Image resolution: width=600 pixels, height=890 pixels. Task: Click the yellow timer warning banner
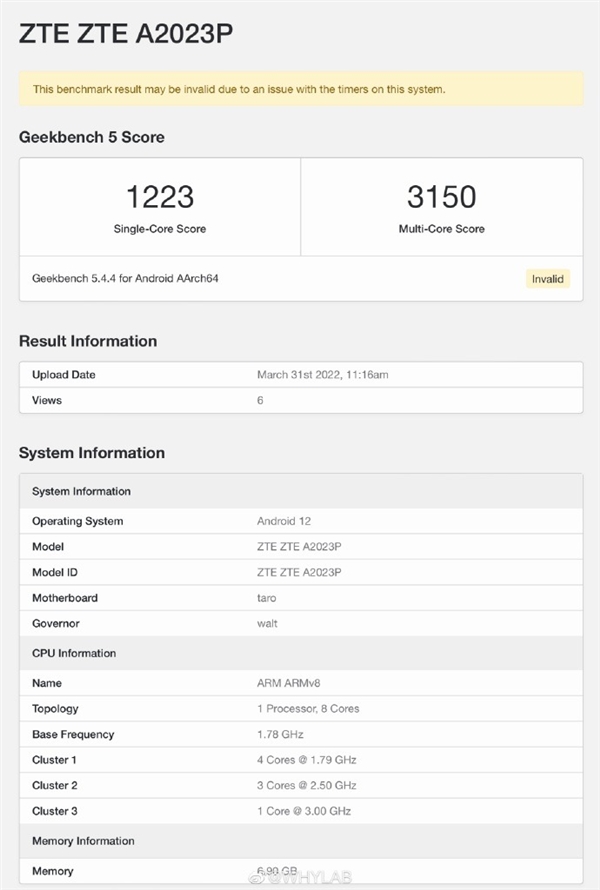coord(300,89)
